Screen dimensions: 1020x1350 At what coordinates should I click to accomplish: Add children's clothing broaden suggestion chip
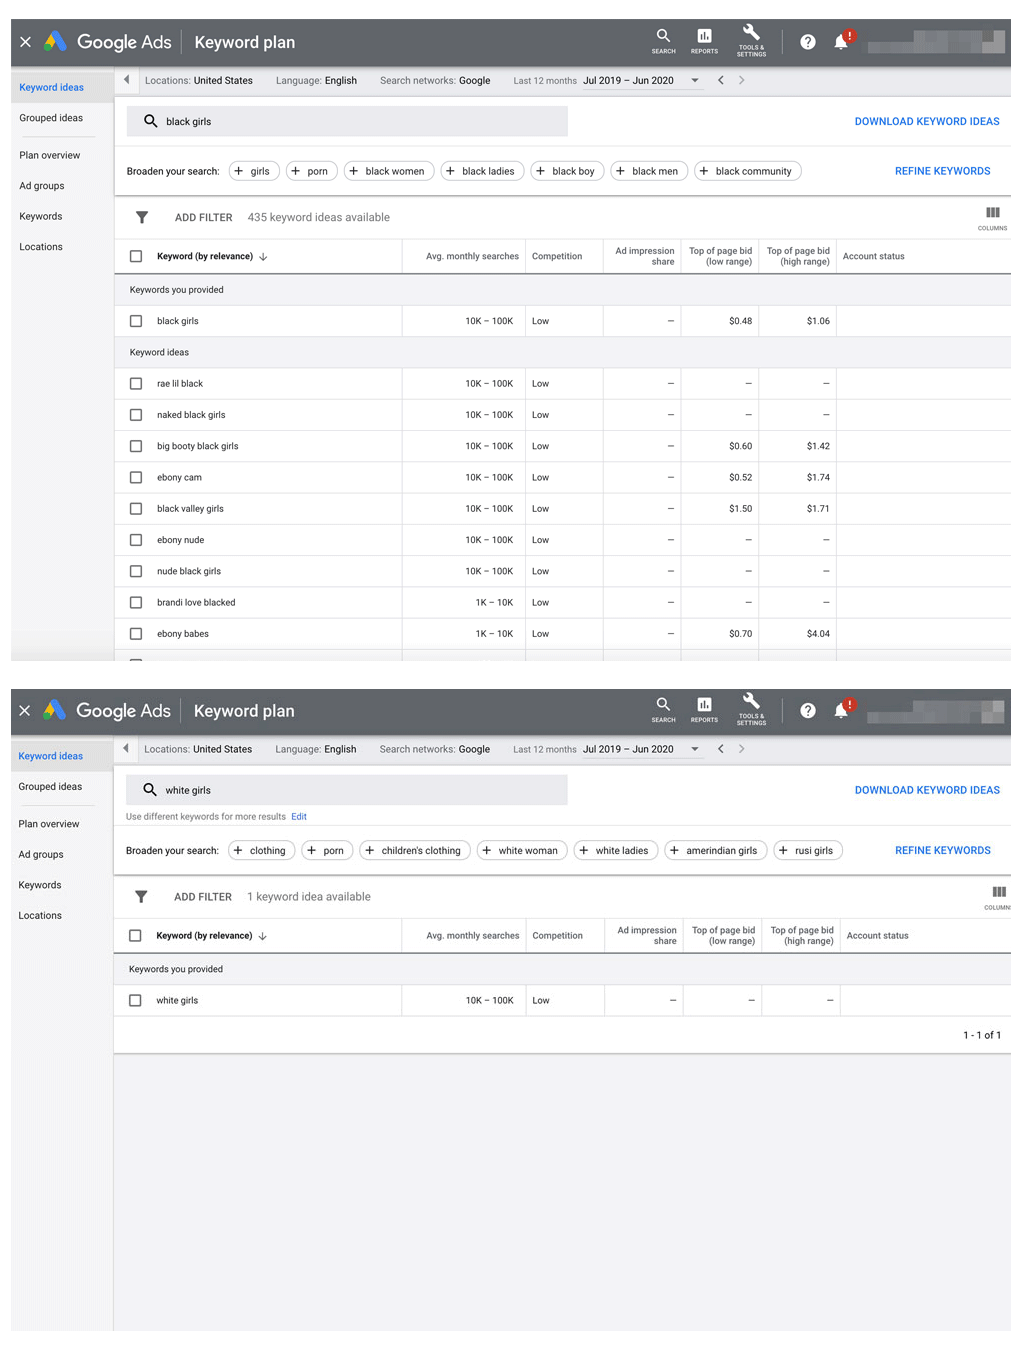pyautogui.click(x=415, y=850)
